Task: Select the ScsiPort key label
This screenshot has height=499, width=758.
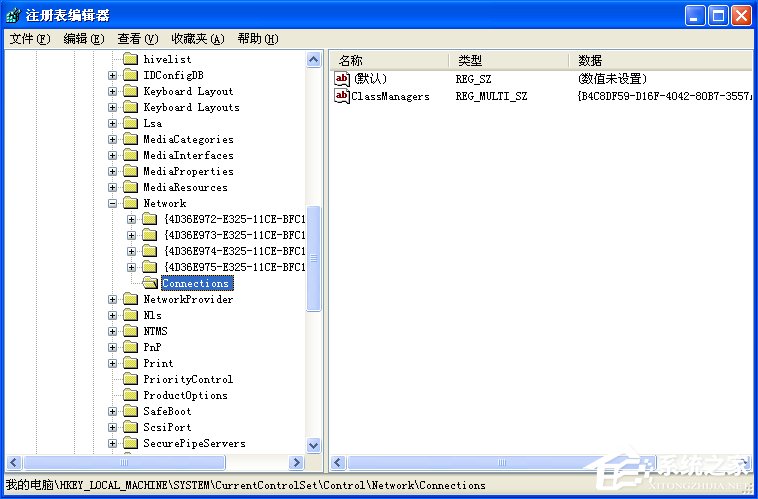Action: pyautogui.click(x=167, y=427)
